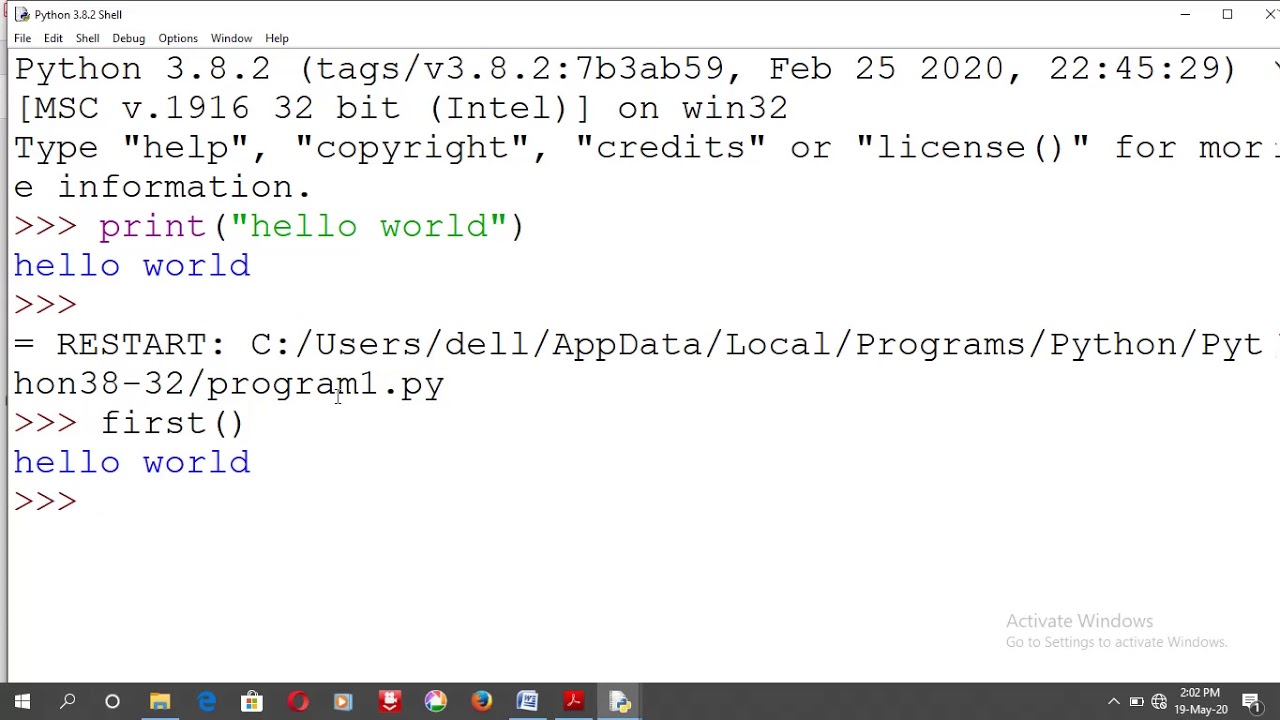
Task: Open the Debug menu
Action: click(x=128, y=38)
